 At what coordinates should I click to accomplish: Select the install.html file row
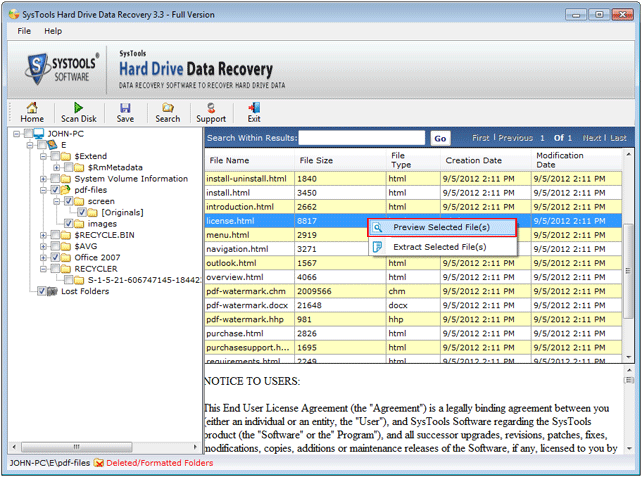coord(413,192)
